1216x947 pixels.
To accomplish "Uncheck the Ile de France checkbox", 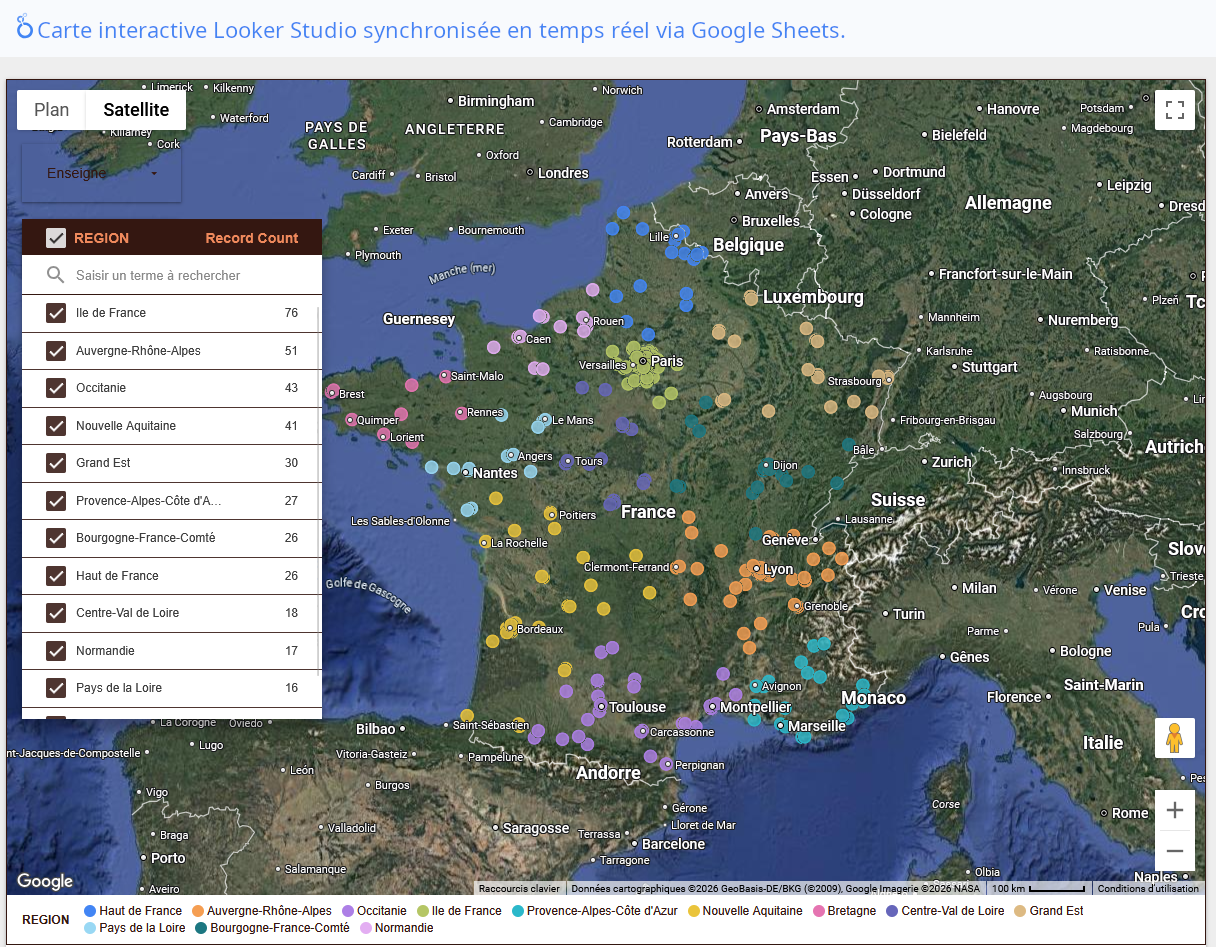I will [57, 313].
